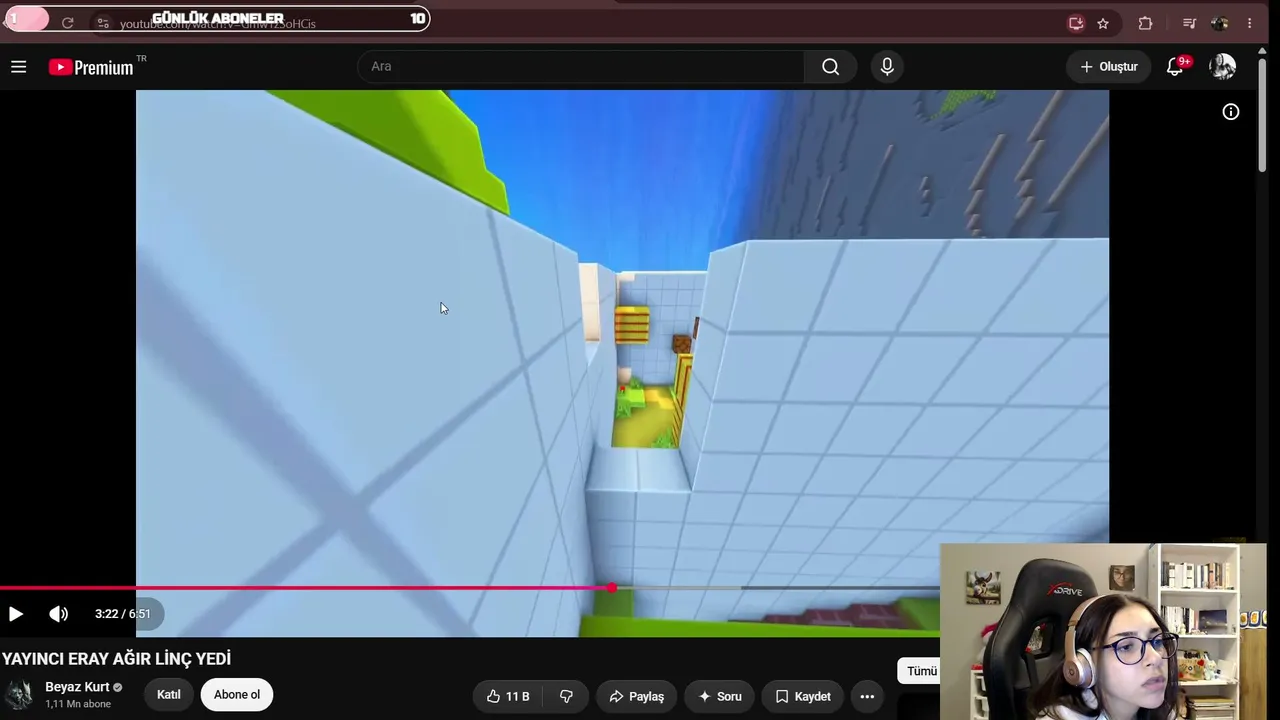Click the cast/install icon in the address bar
Viewport: 1280px width, 720px height.
coord(1076,23)
